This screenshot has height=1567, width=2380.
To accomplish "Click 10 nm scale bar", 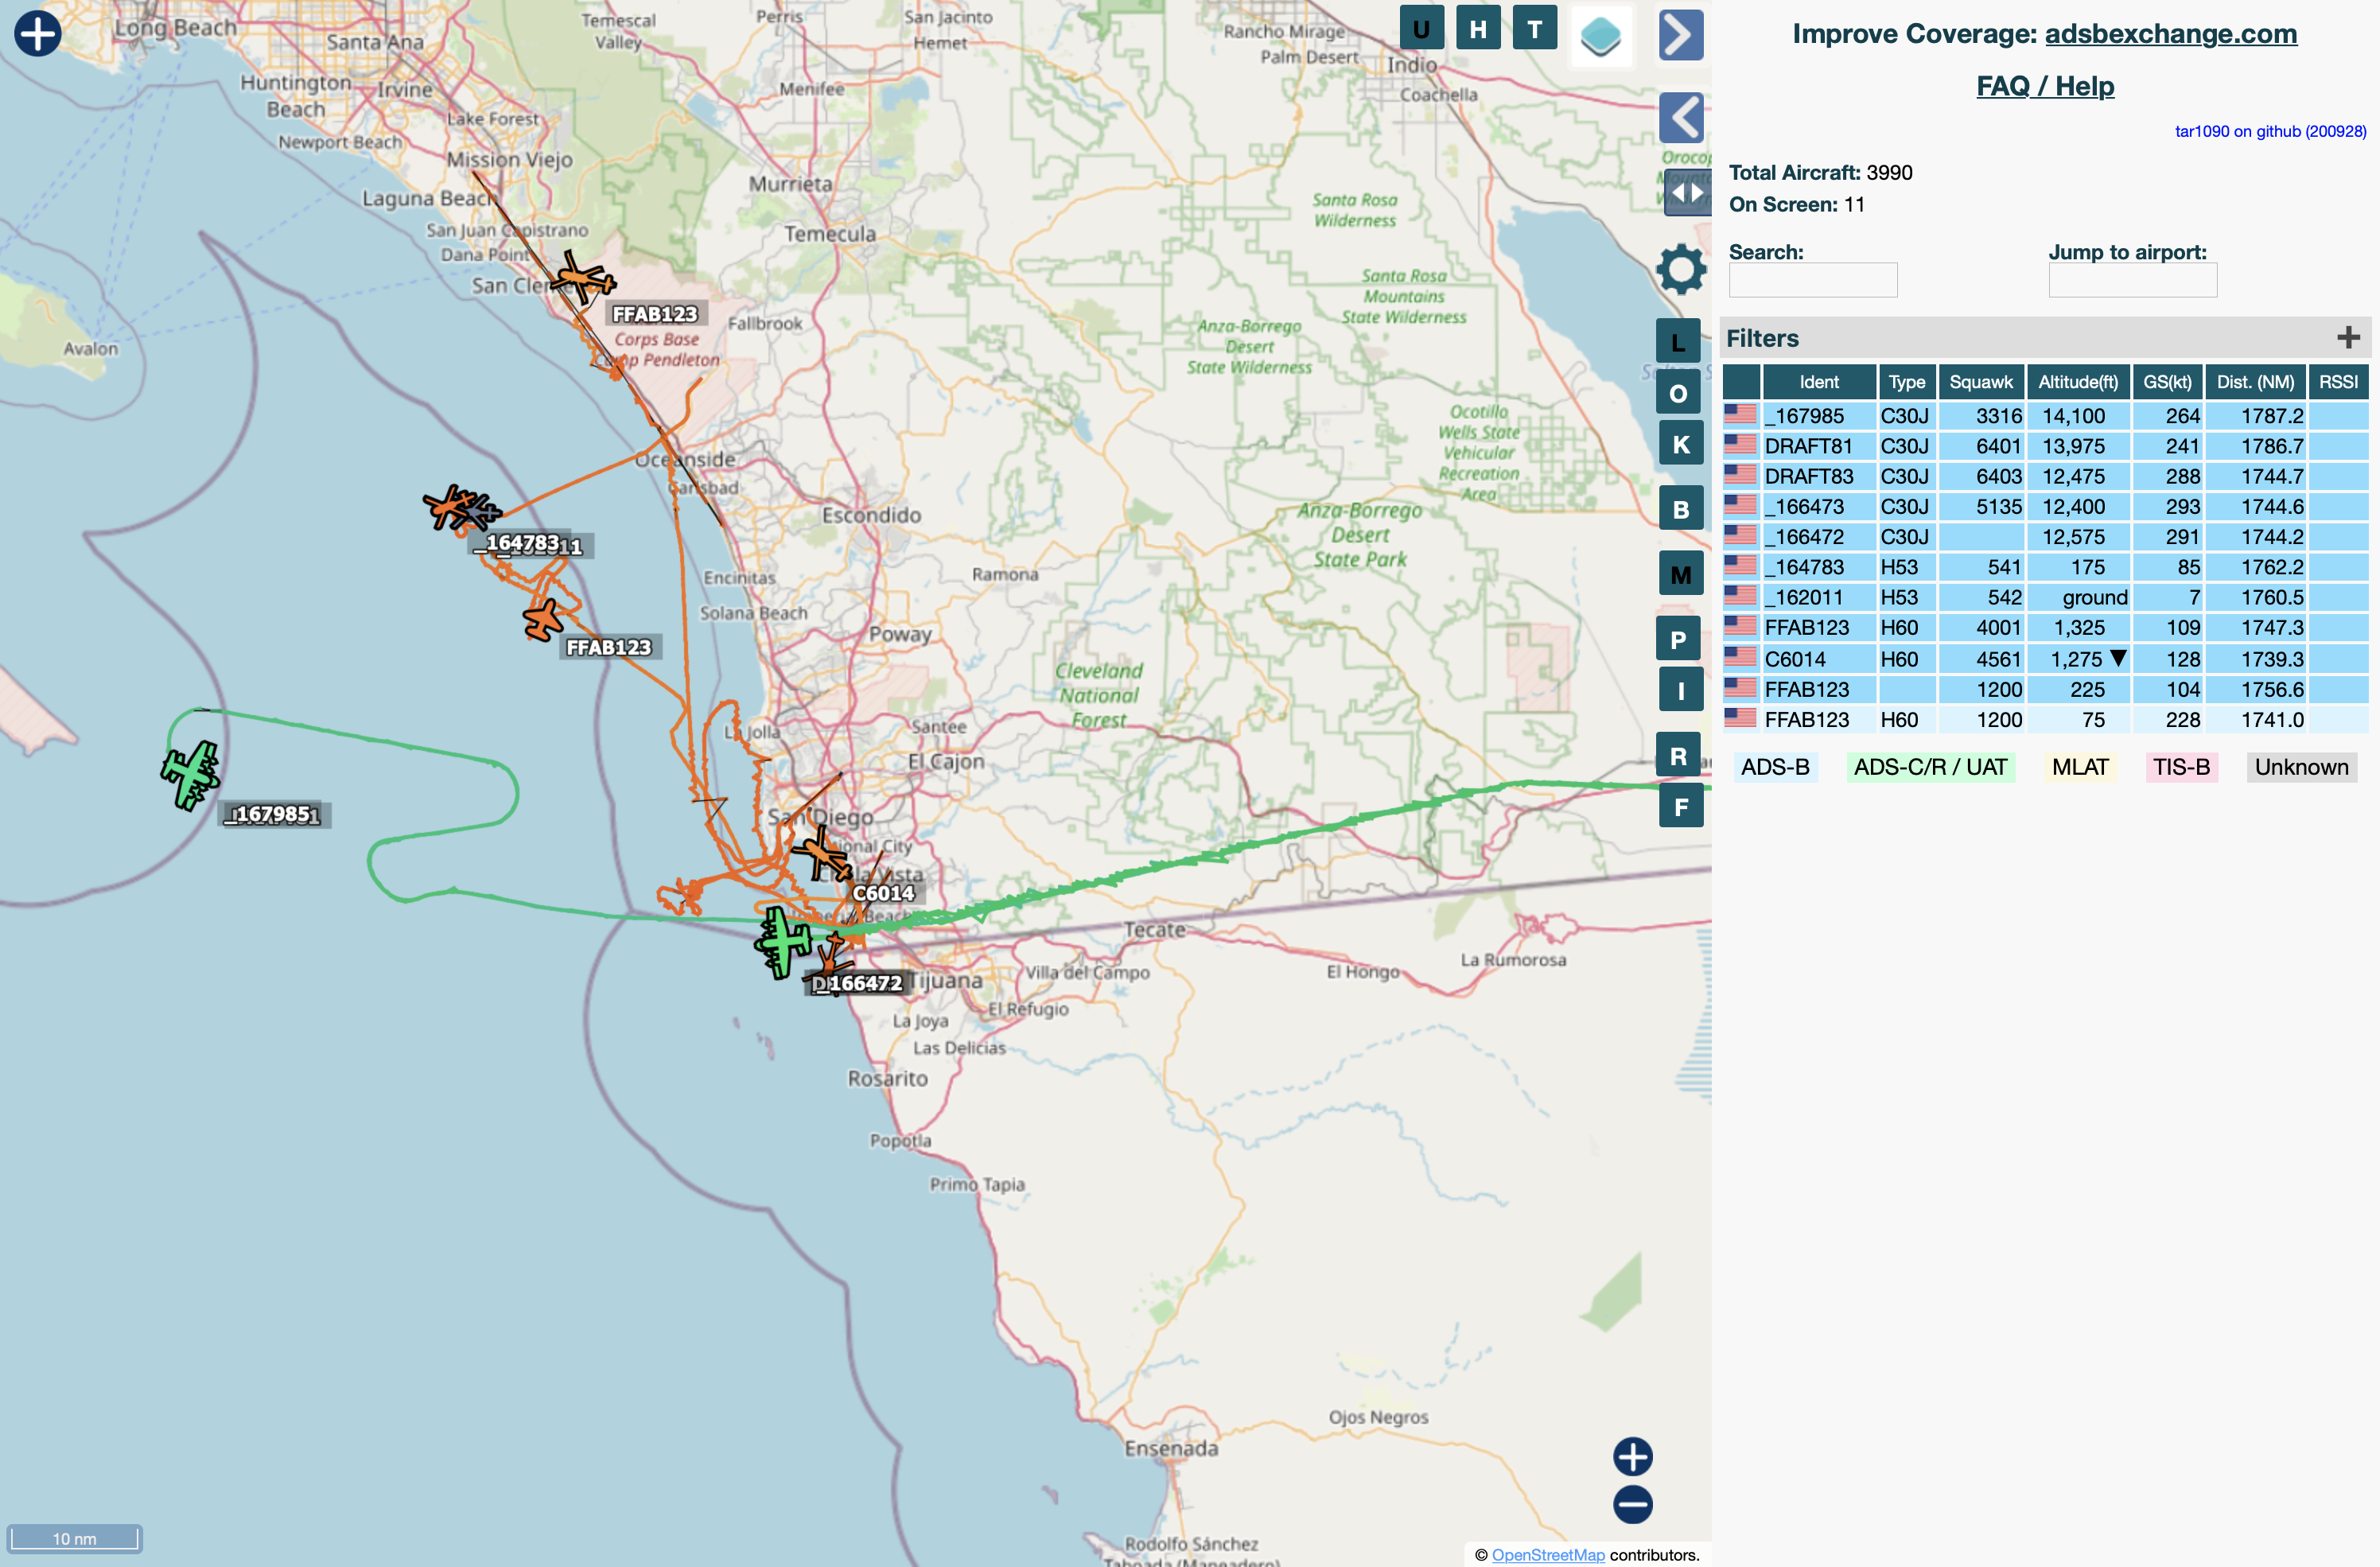I will pos(75,1538).
